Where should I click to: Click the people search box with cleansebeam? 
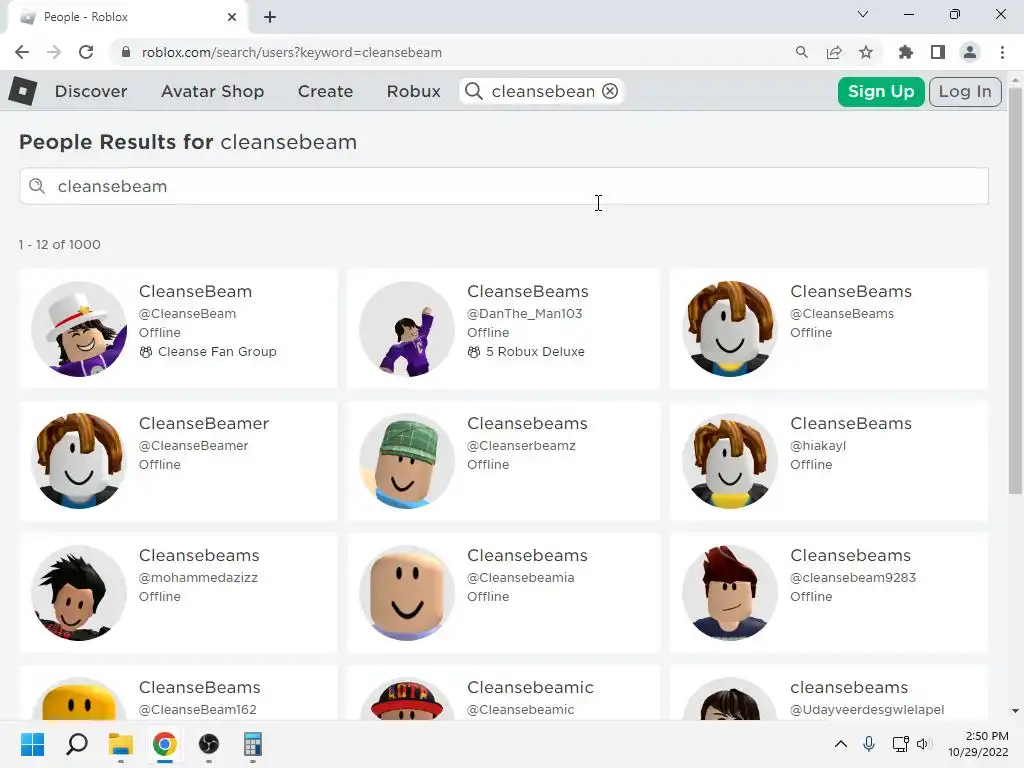(x=504, y=186)
